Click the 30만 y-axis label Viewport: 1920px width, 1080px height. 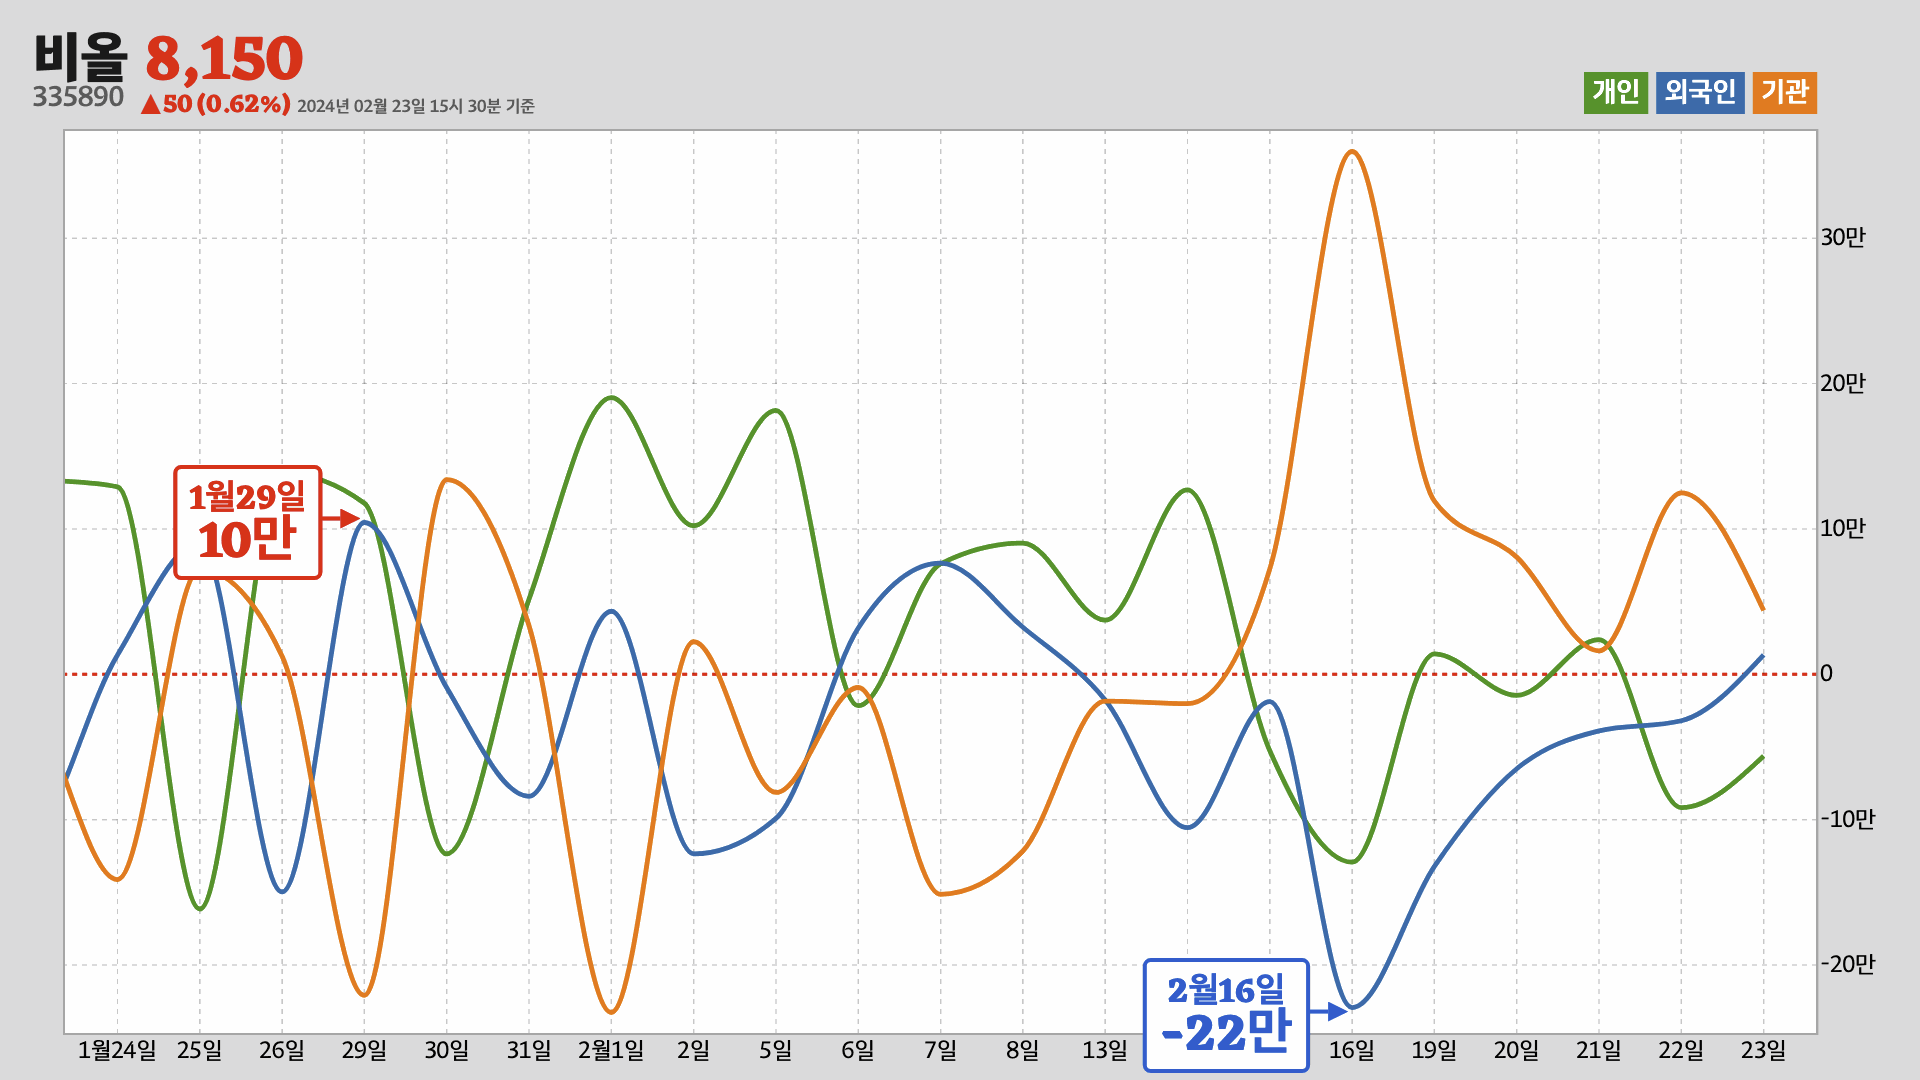(1843, 237)
